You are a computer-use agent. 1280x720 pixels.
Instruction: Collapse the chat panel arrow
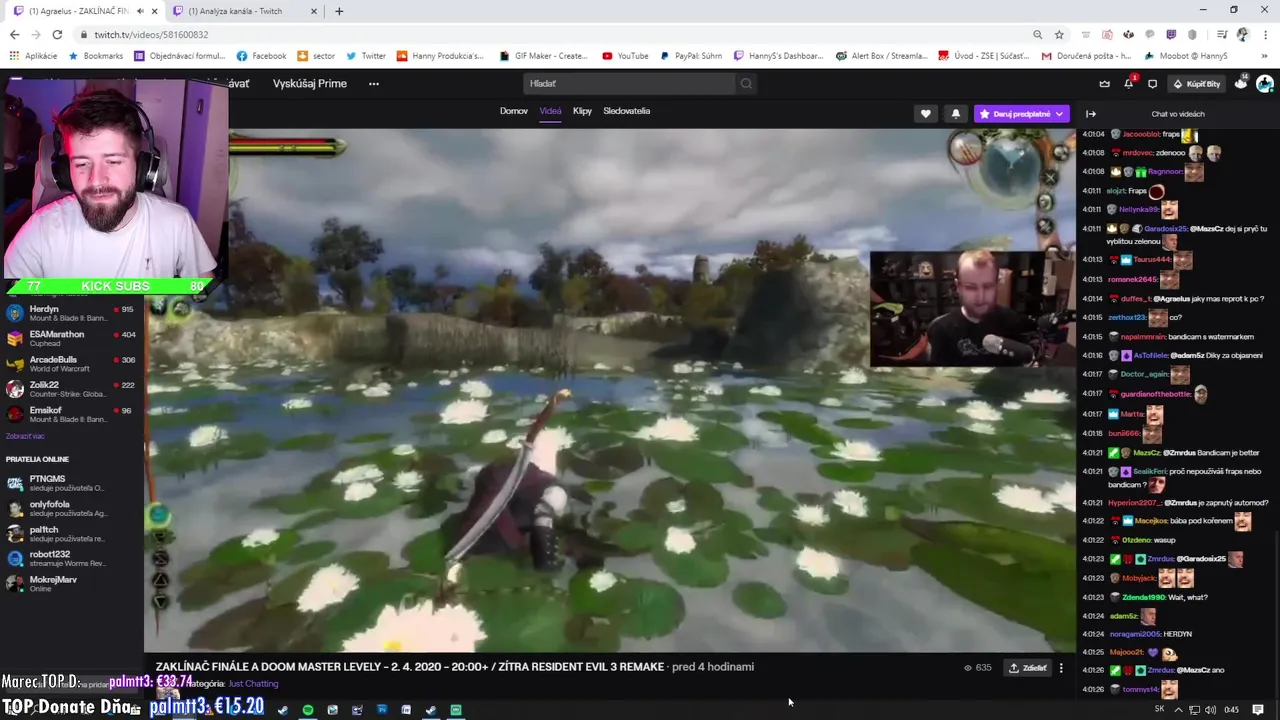[1091, 114]
